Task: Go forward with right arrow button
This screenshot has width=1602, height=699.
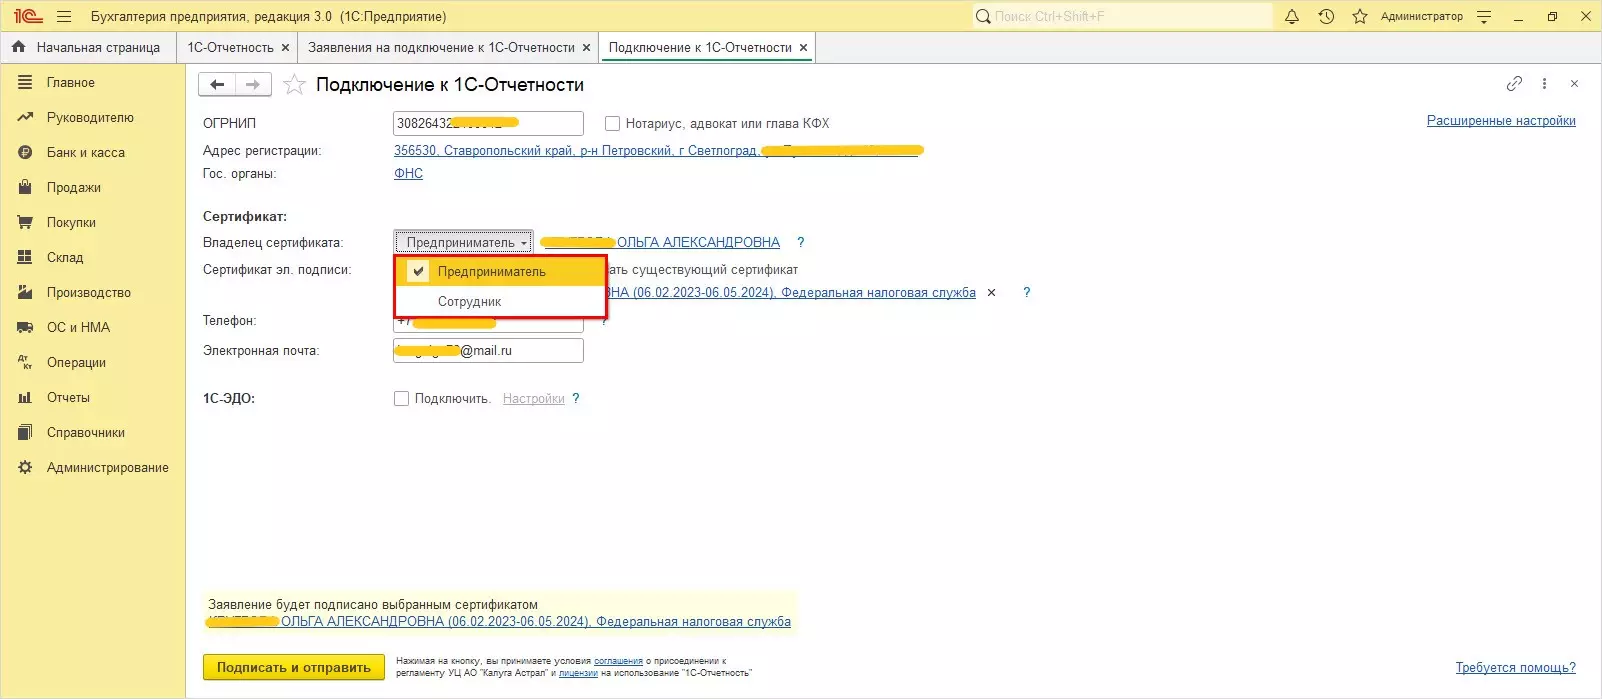Action: click(x=253, y=85)
